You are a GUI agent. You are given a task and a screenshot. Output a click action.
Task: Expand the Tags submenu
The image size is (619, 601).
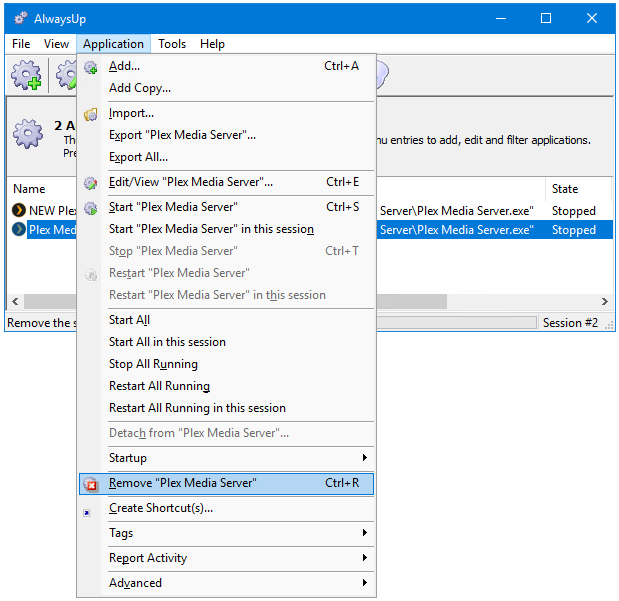[226, 533]
